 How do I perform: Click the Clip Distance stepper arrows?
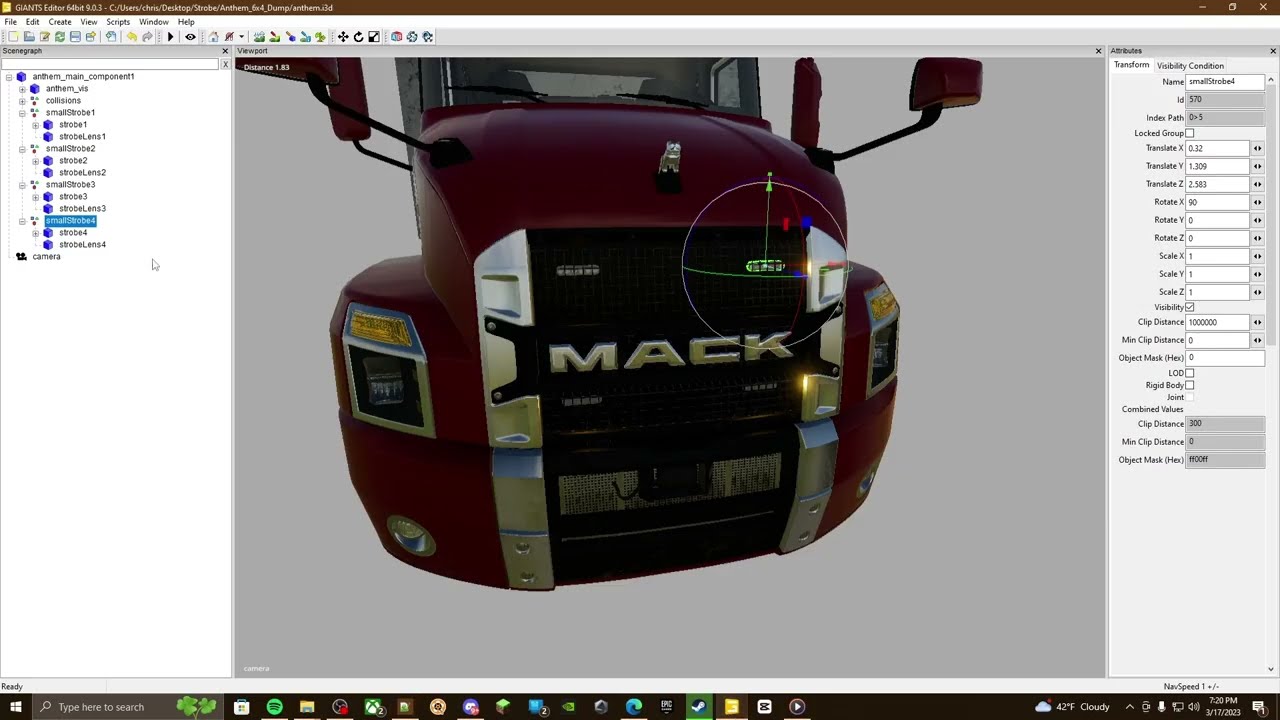(x=1257, y=322)
